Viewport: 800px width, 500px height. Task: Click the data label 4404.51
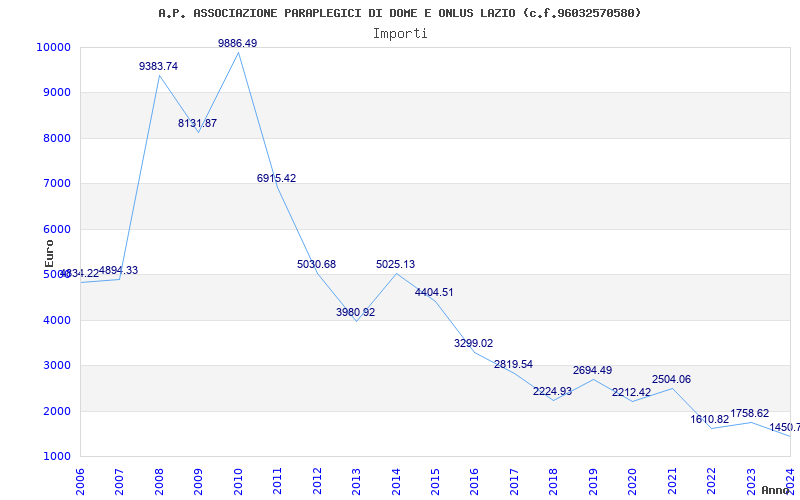click(434, 293)
